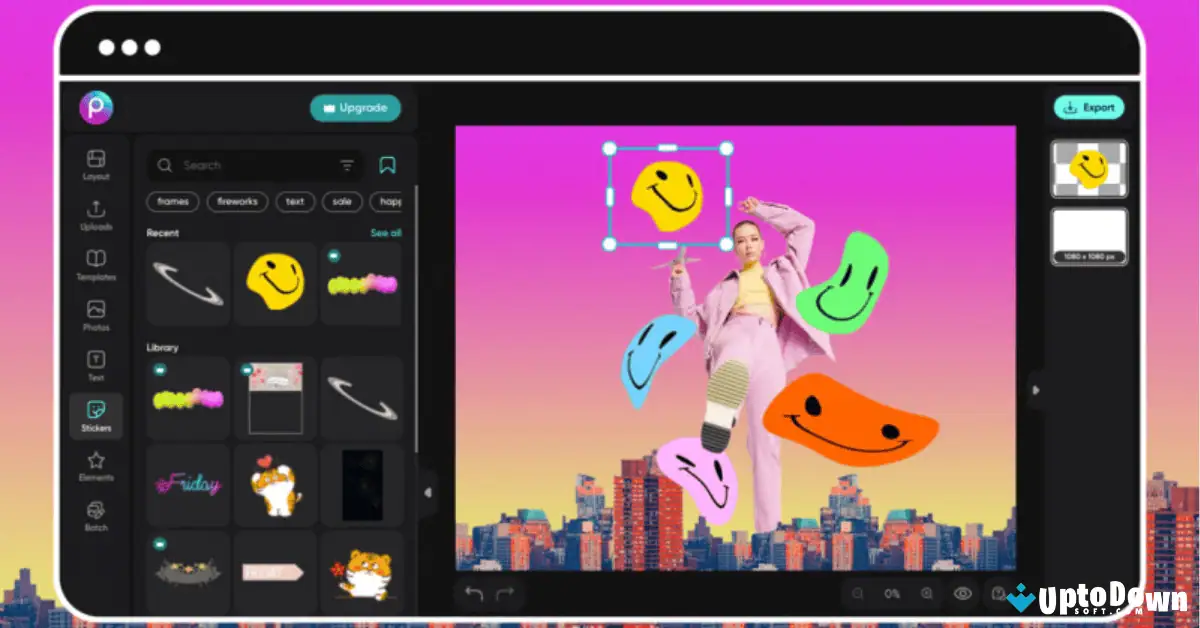Click the Upgrade button
The image size is (1200, 628).
pyautogui.click(x=355, y=108)
